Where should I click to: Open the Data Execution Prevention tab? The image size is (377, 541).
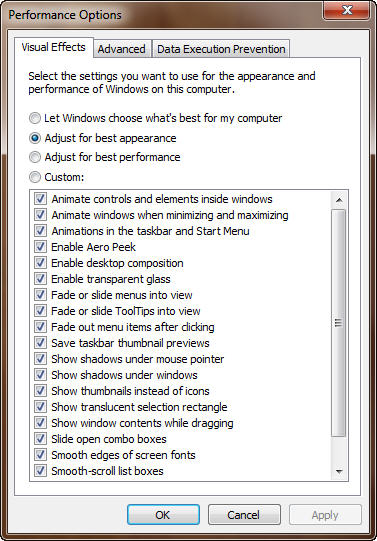[x=221, y=49]
